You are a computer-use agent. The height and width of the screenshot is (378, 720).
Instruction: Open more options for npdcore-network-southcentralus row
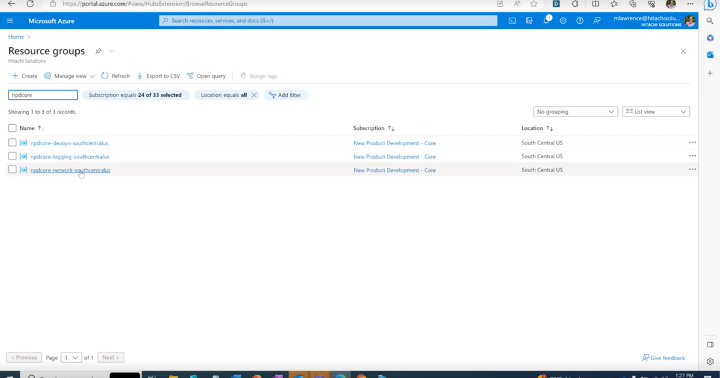click(x=692, y=169)
